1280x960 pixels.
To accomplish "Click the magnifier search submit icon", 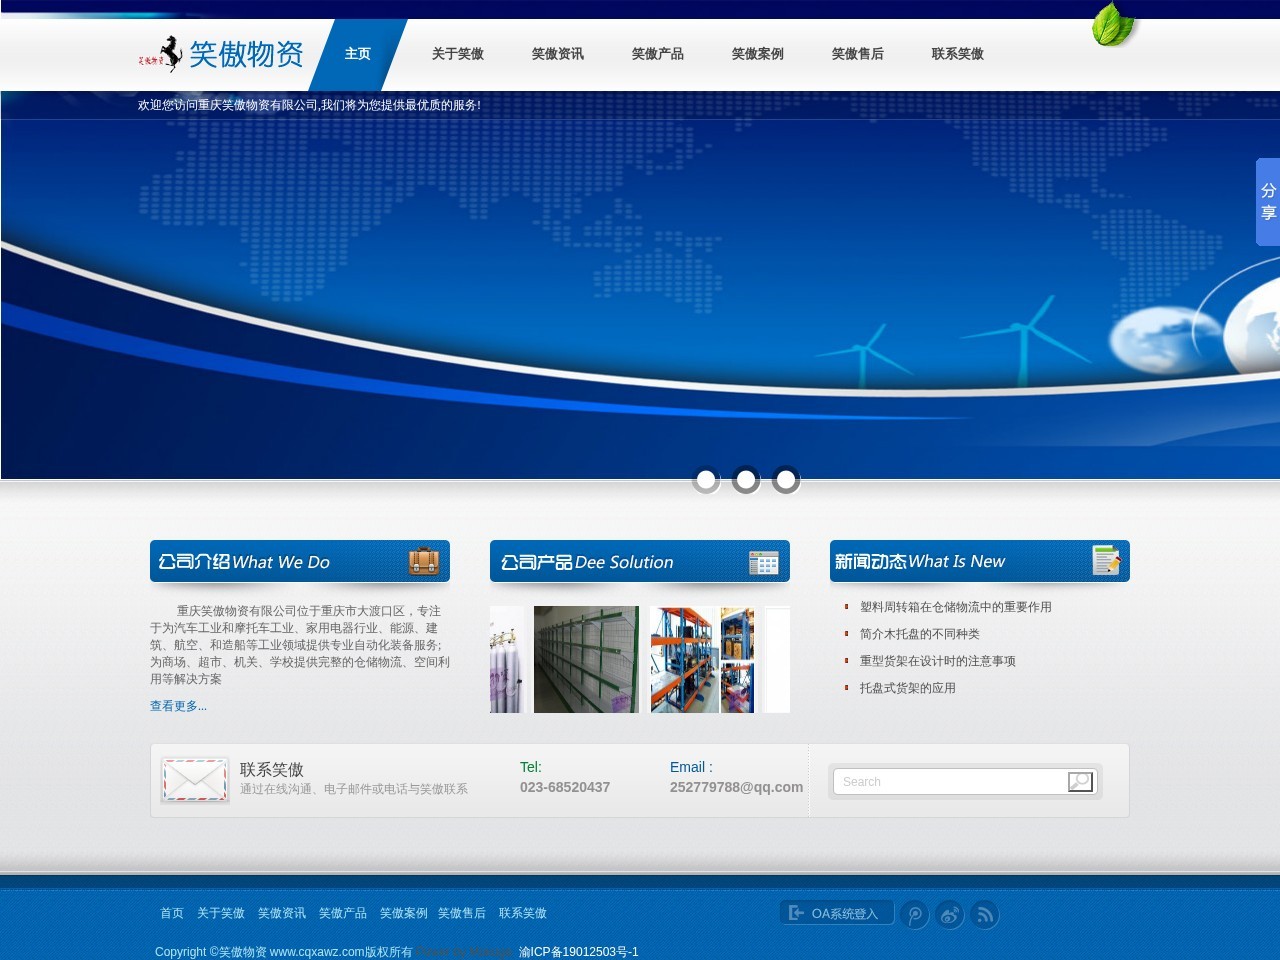I will [x=1080, y=782].
